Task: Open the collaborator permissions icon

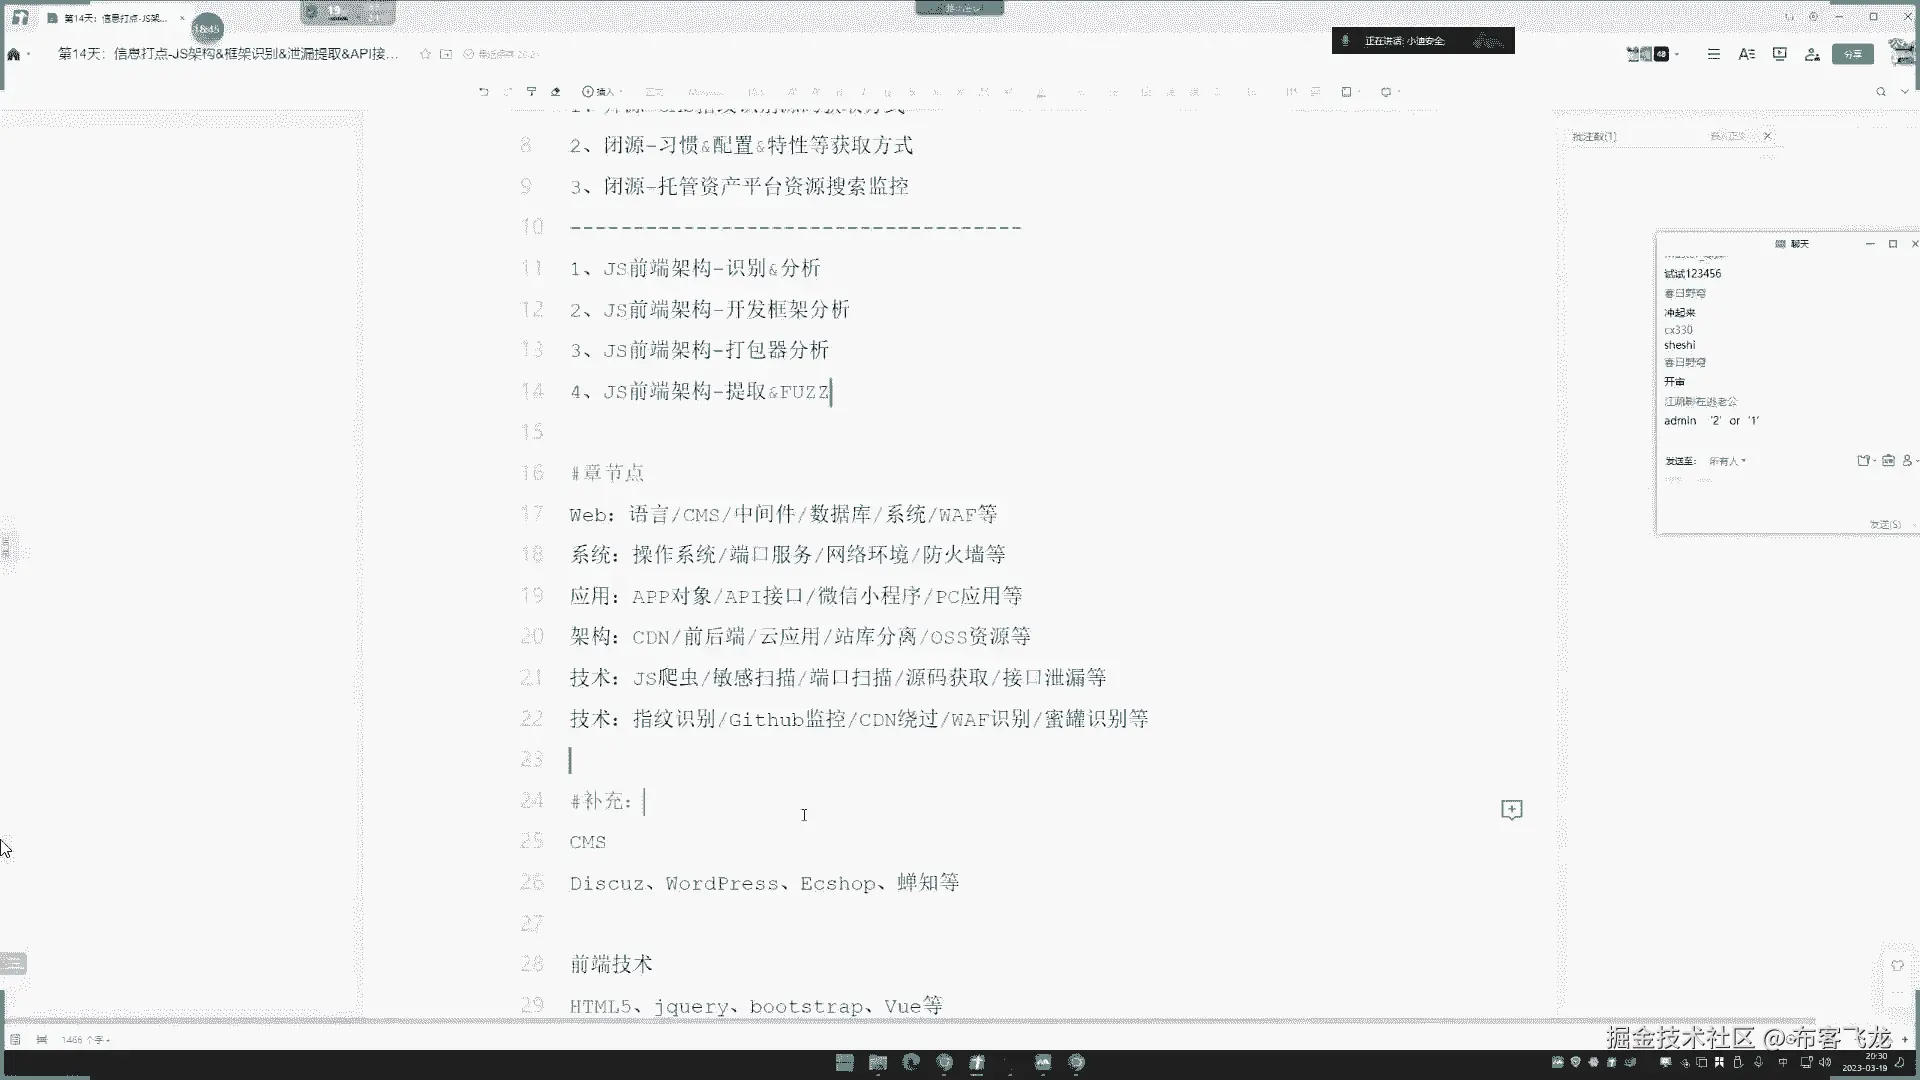Action: point(1812,54)
